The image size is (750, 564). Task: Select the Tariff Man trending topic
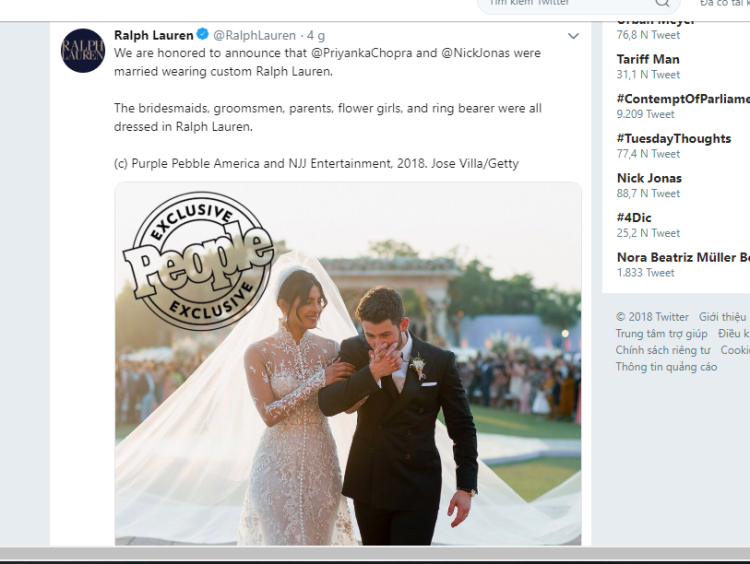tap(647, 59)
